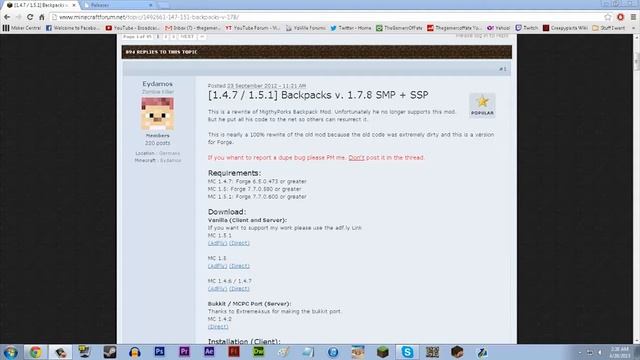The width and height of the screenshot is (640, 360).
Task: Click the AdFly link under MC 1.5.1
Action: pos(218,243)
